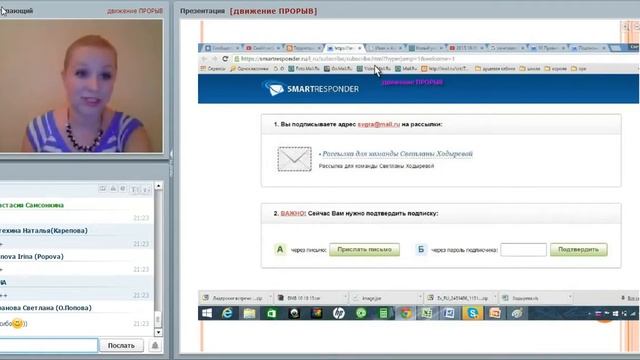This screenshot has width=640, height=360.
Task: Click the first chat toolbar icon
Action: [x=103, y=189]
